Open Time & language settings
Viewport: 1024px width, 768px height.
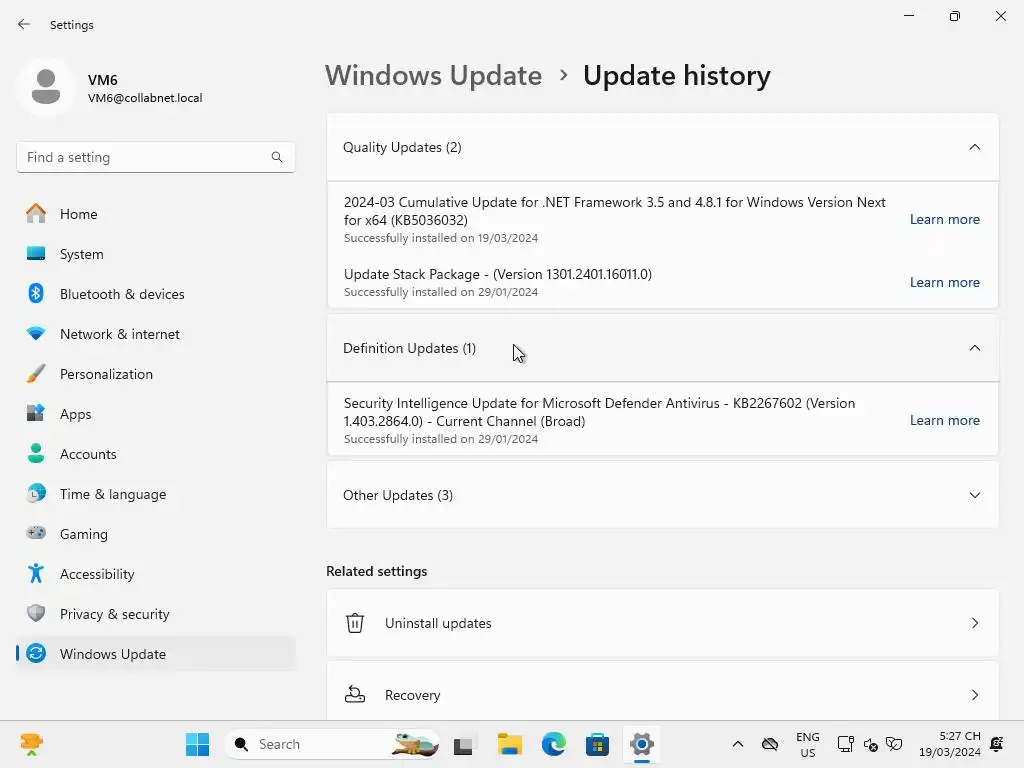point(156,494)
